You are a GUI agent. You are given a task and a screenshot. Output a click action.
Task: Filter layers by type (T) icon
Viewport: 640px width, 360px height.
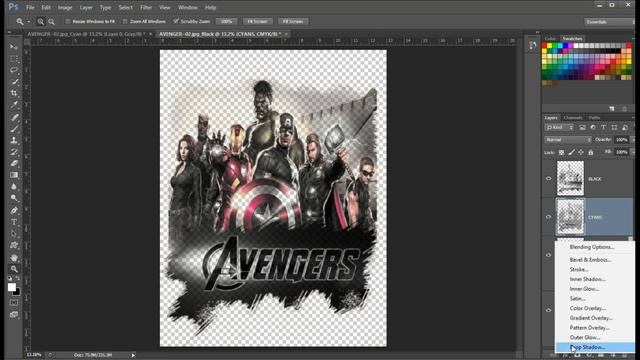point(603,128)
